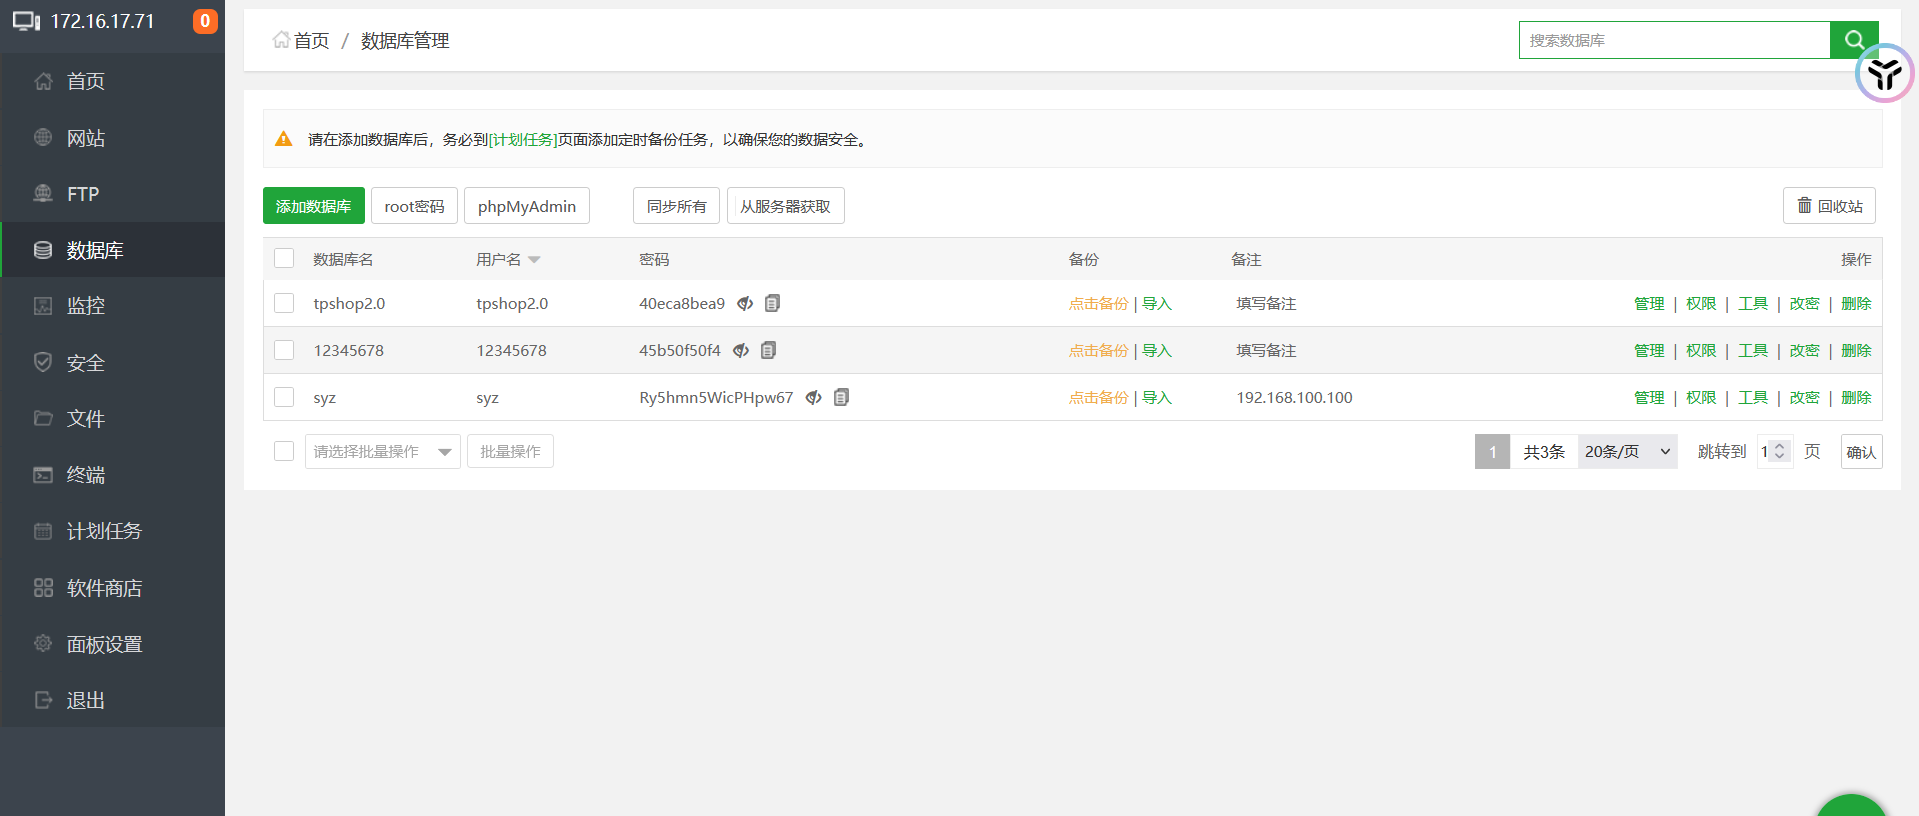The height and width of the screenshot is (816, 1919).
Task: Select 数据库 in the sidebar
Action: [112, 250]
